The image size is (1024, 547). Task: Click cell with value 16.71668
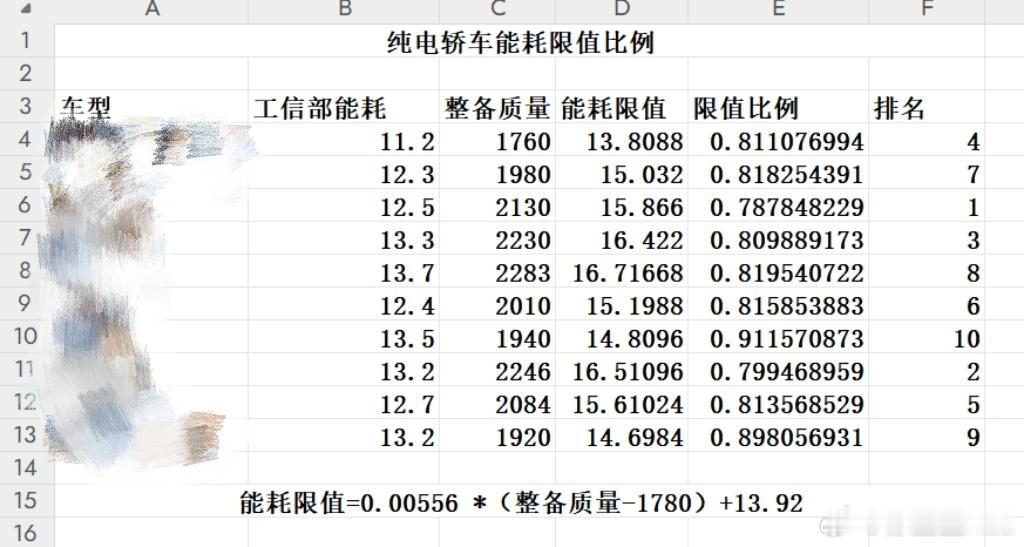622,272
